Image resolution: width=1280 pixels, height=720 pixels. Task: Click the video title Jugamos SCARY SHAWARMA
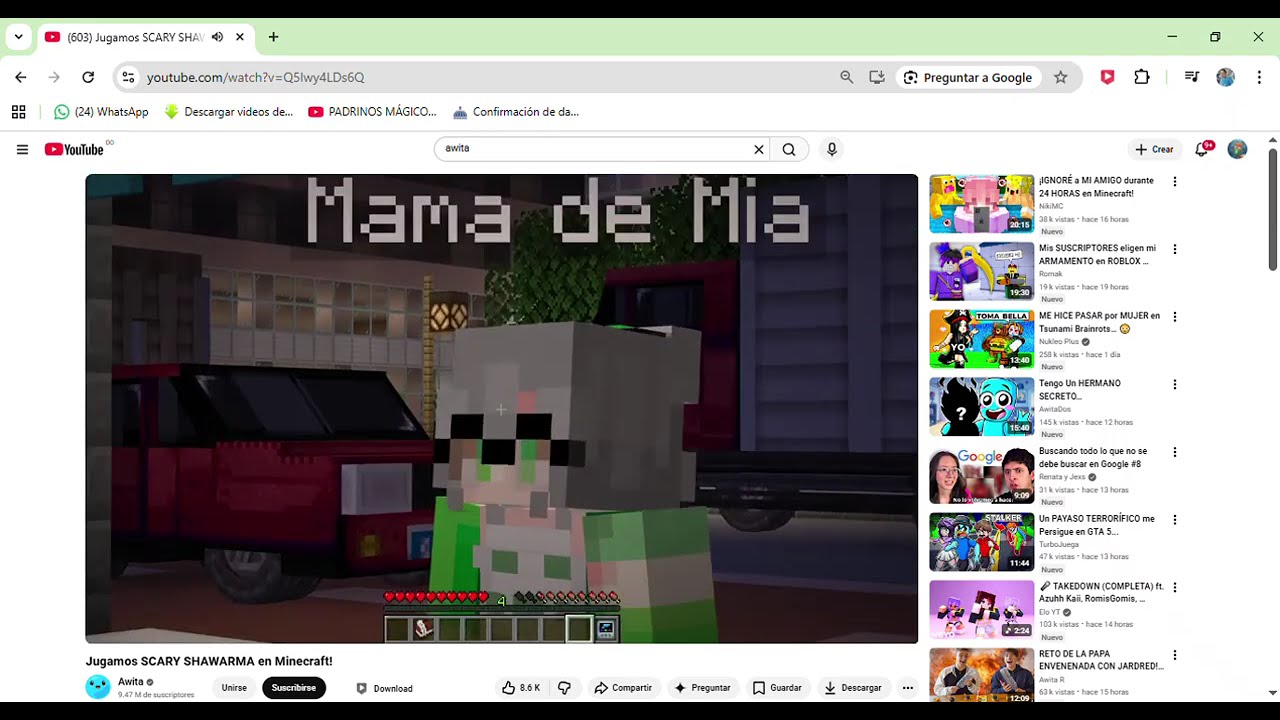click(209, 661)
